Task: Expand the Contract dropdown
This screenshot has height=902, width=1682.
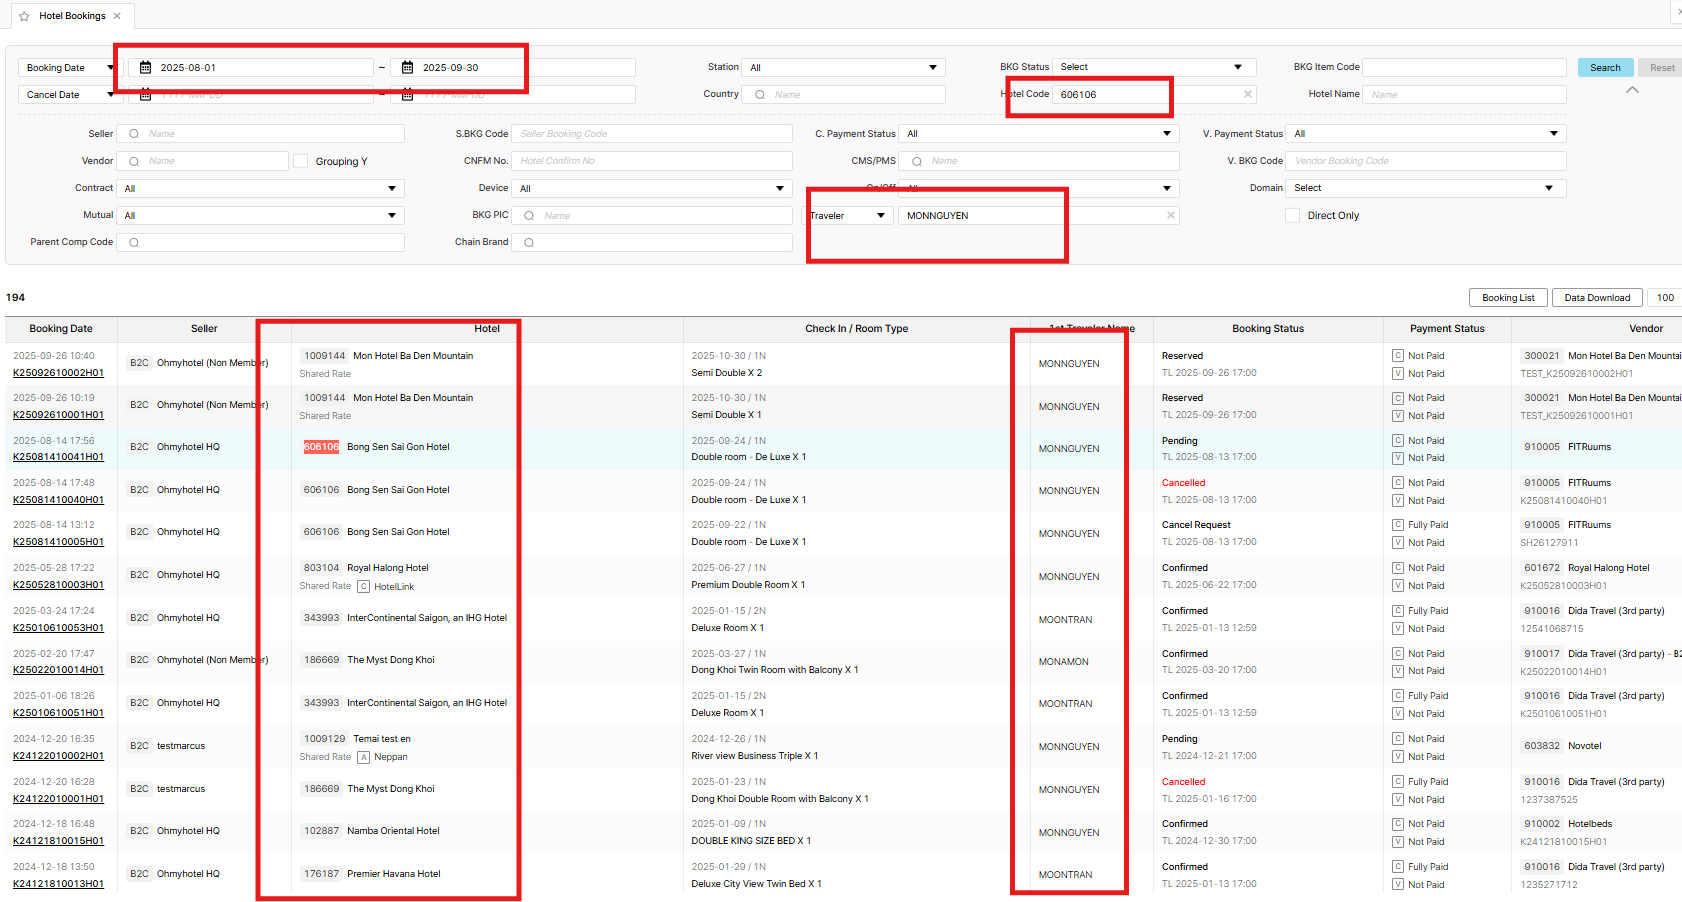Action: coord(260,188)
